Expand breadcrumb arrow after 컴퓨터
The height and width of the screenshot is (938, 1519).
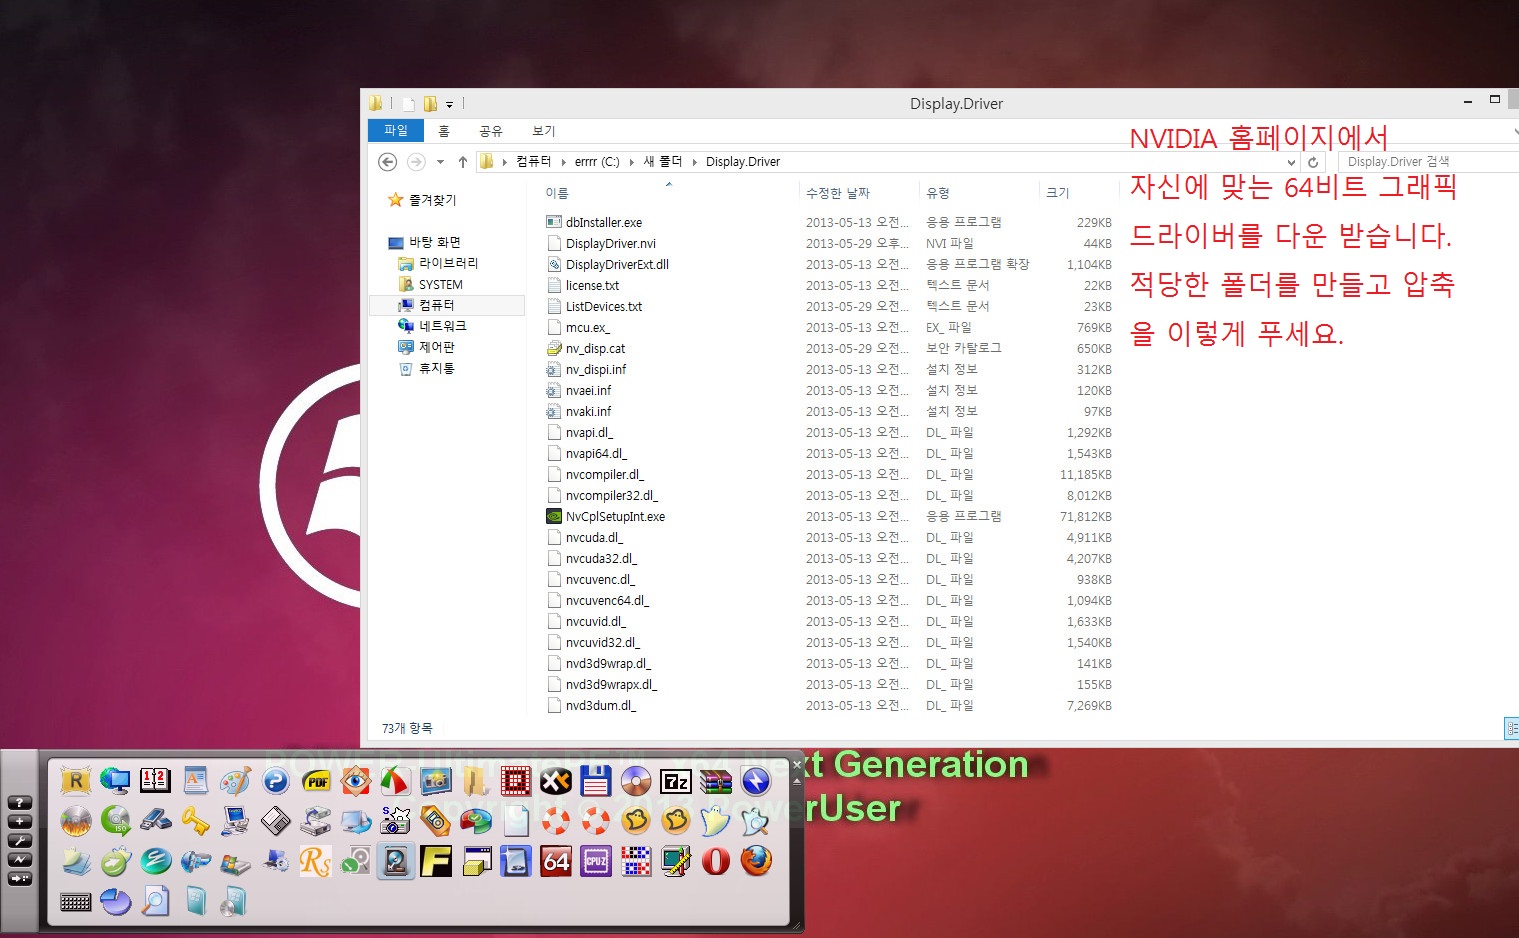pyautogui.click(x=563, y=162)
